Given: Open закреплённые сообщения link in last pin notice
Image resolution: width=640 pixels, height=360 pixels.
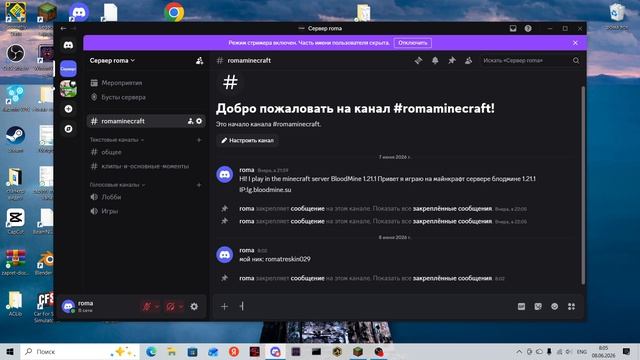Looking at the screenshot, I should coord(452,278).
